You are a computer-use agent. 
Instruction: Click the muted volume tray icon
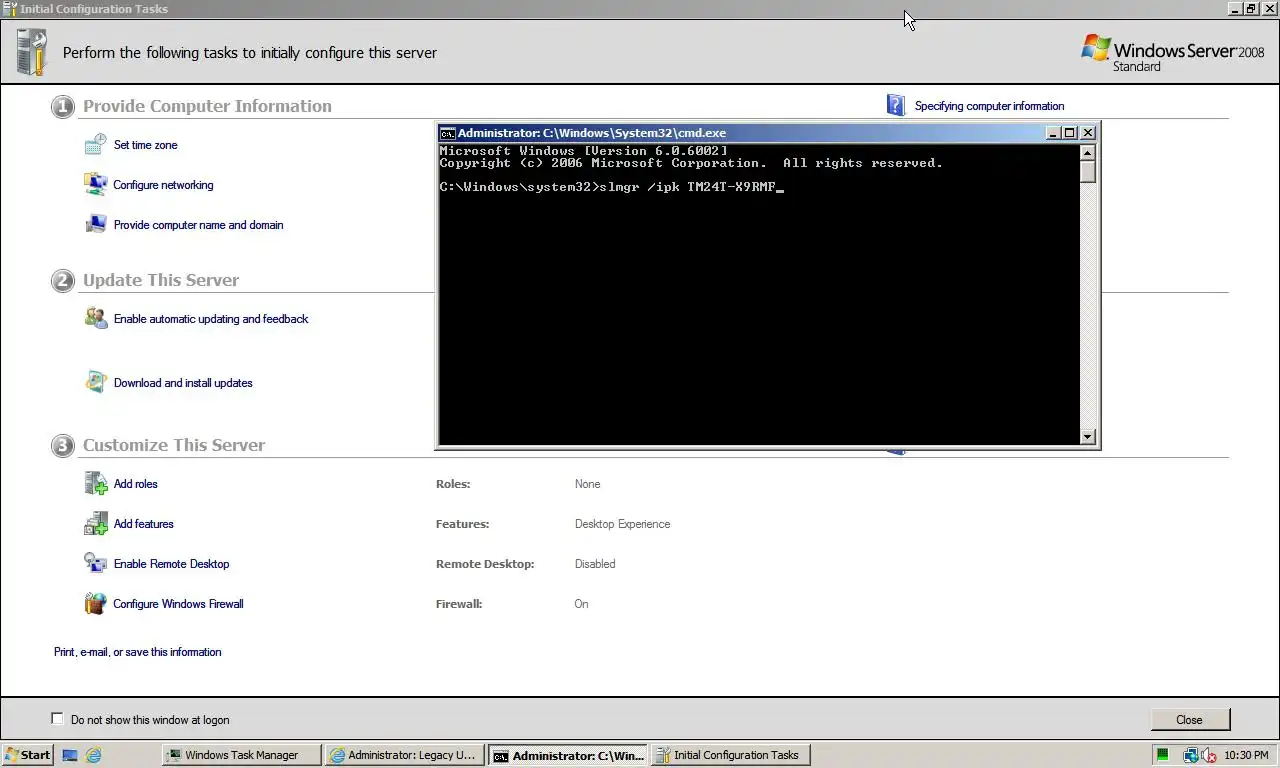[x=1208, y=755]
